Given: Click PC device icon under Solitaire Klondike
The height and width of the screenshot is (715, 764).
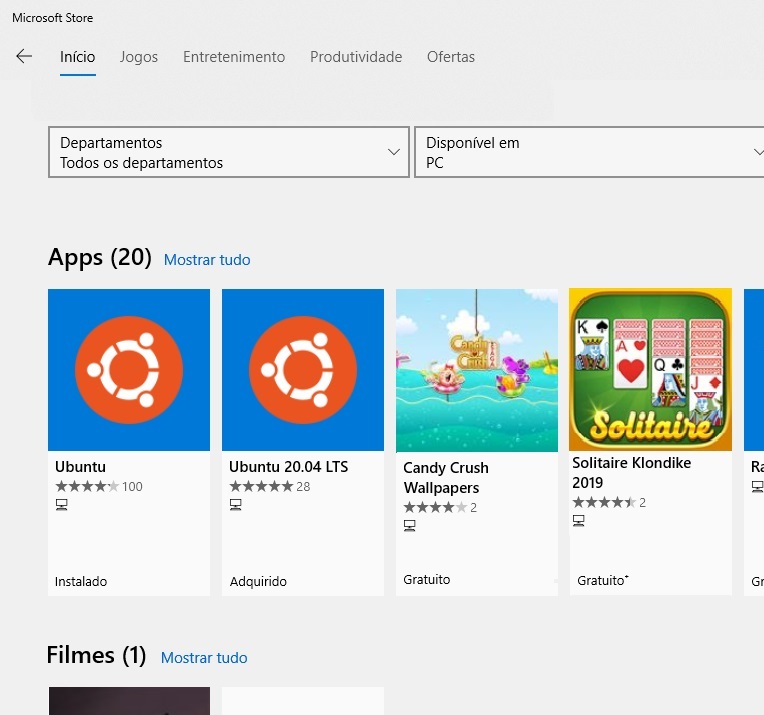Looking at the screenshot, I should coord(578,521).
